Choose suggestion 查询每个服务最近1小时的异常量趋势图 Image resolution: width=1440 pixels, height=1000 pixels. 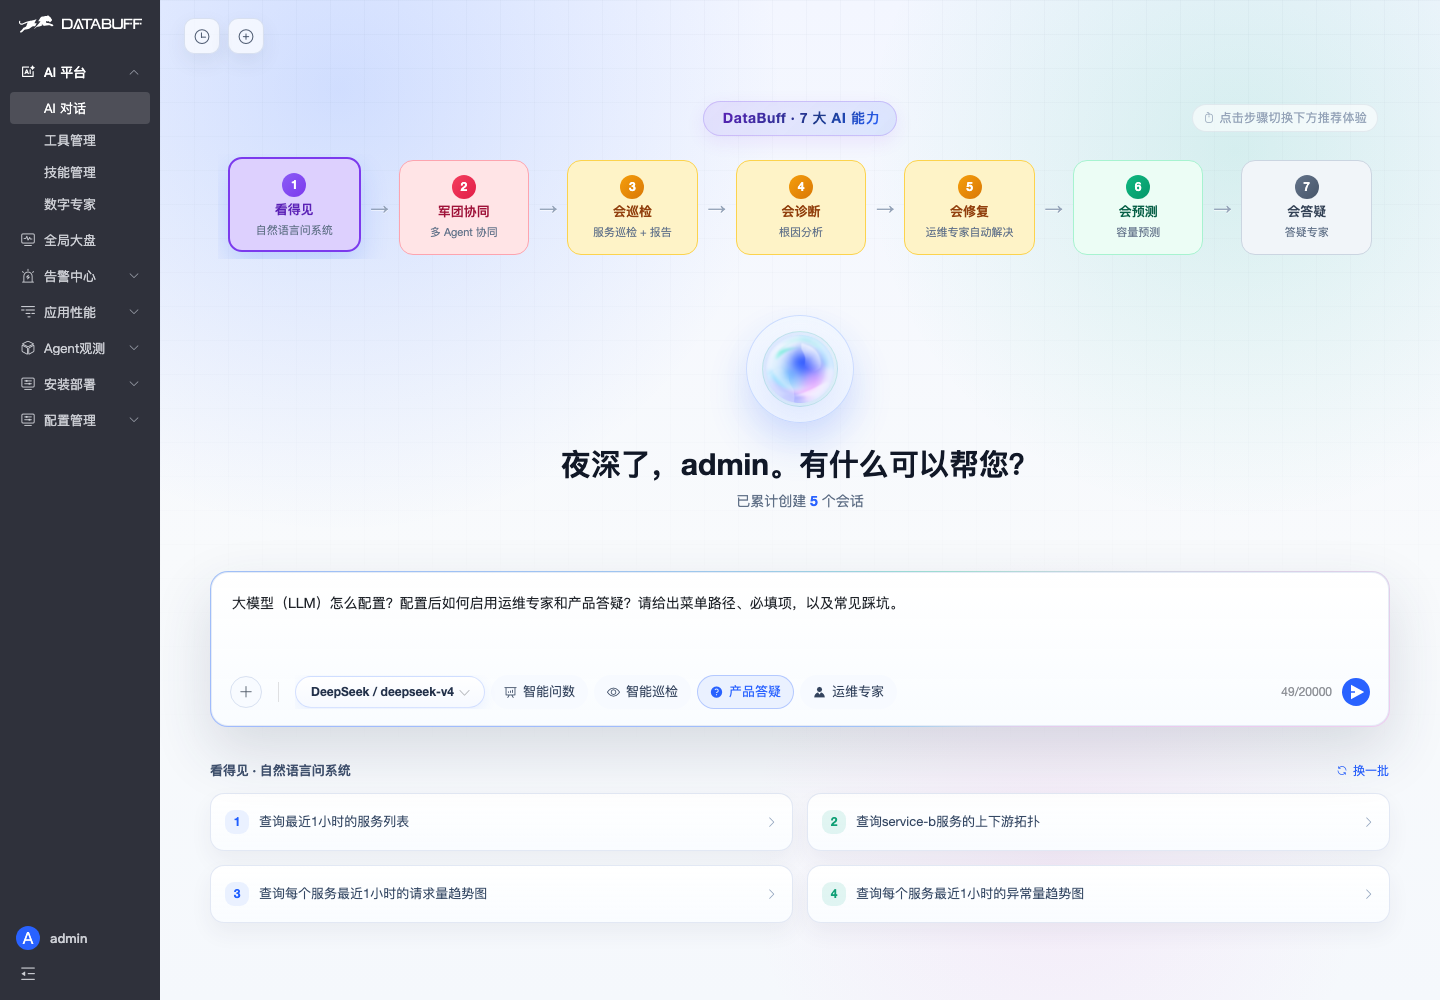click(1098, 894)
